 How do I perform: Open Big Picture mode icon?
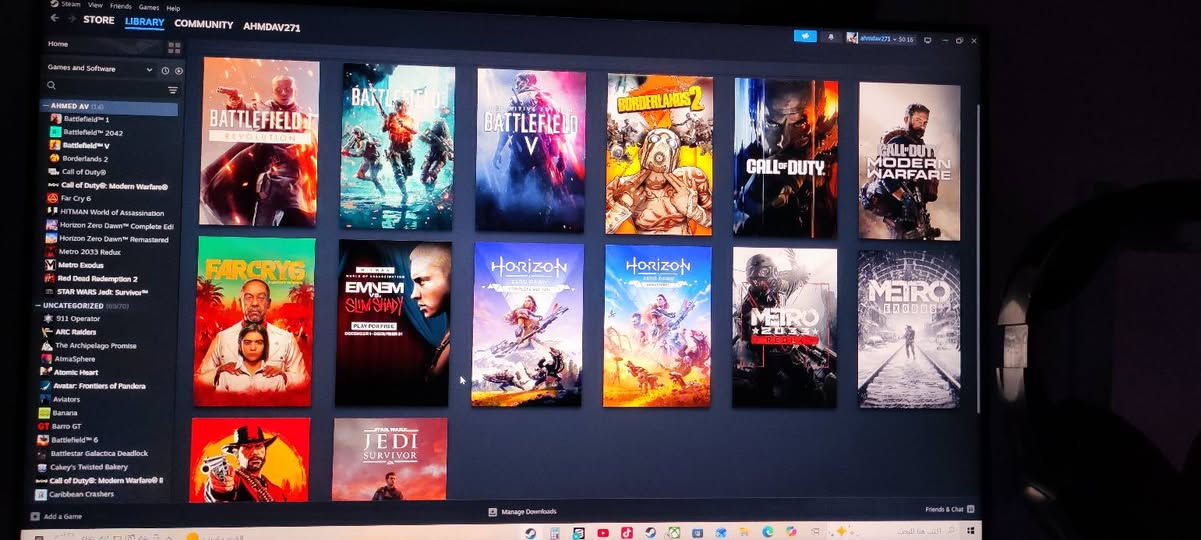click(x=927, y=40)
